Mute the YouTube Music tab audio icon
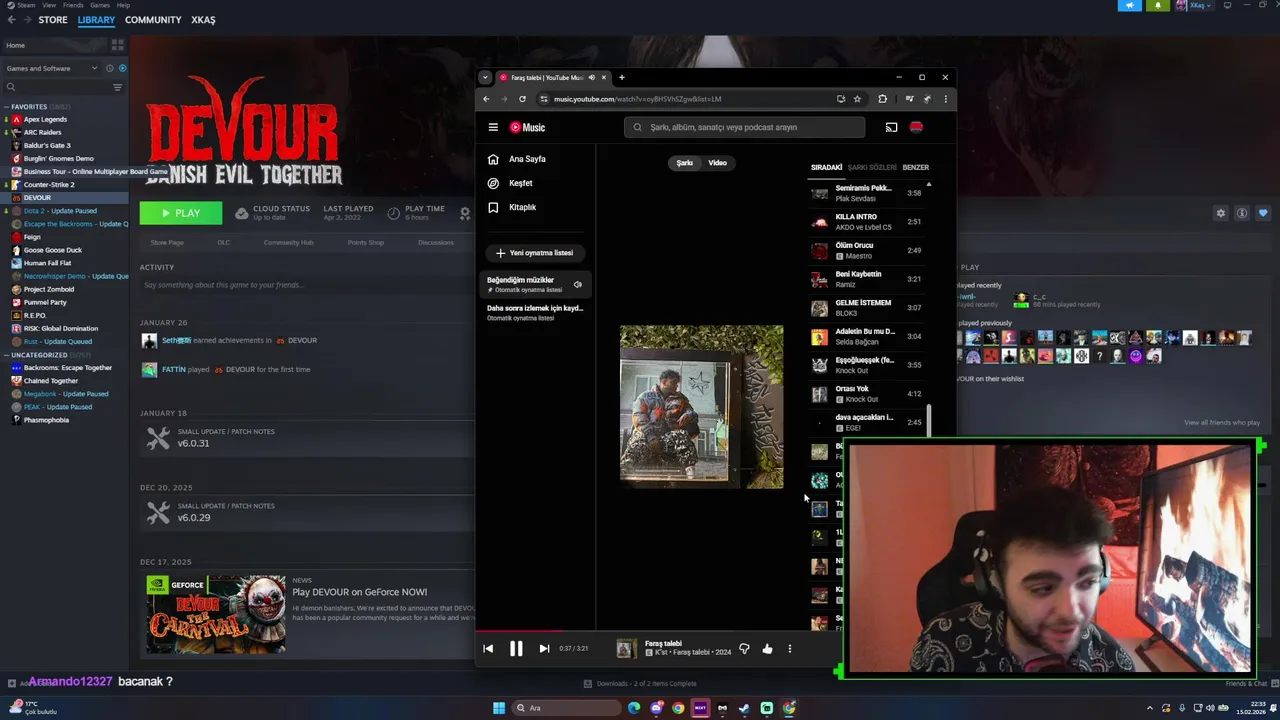 [592, 77]
